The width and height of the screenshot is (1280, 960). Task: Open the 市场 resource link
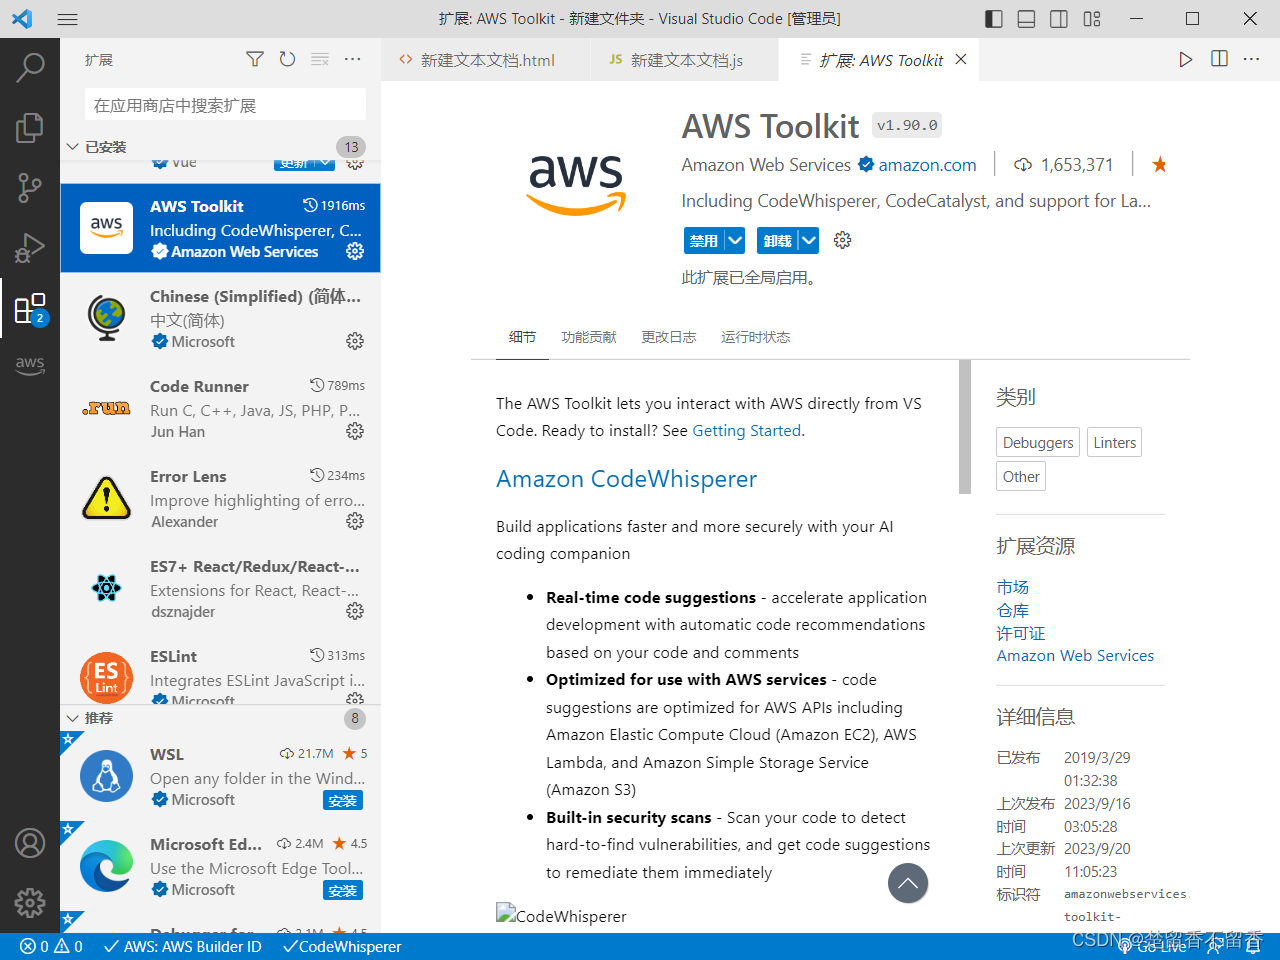pyautogui.click(x=1012, y=587)
